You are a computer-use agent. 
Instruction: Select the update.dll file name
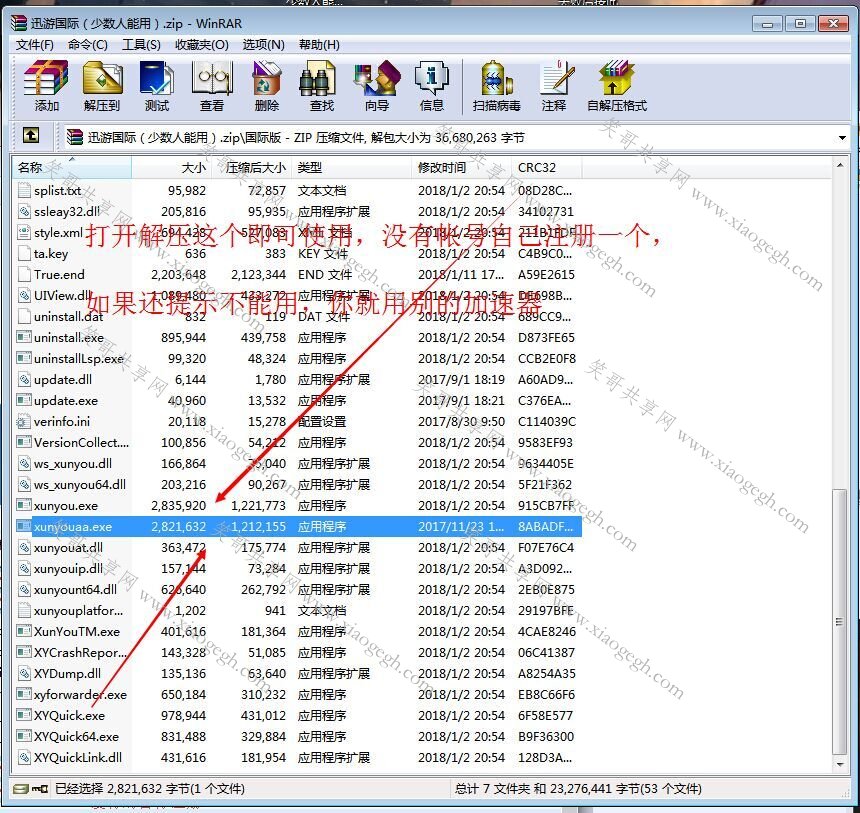click(63, 380)
